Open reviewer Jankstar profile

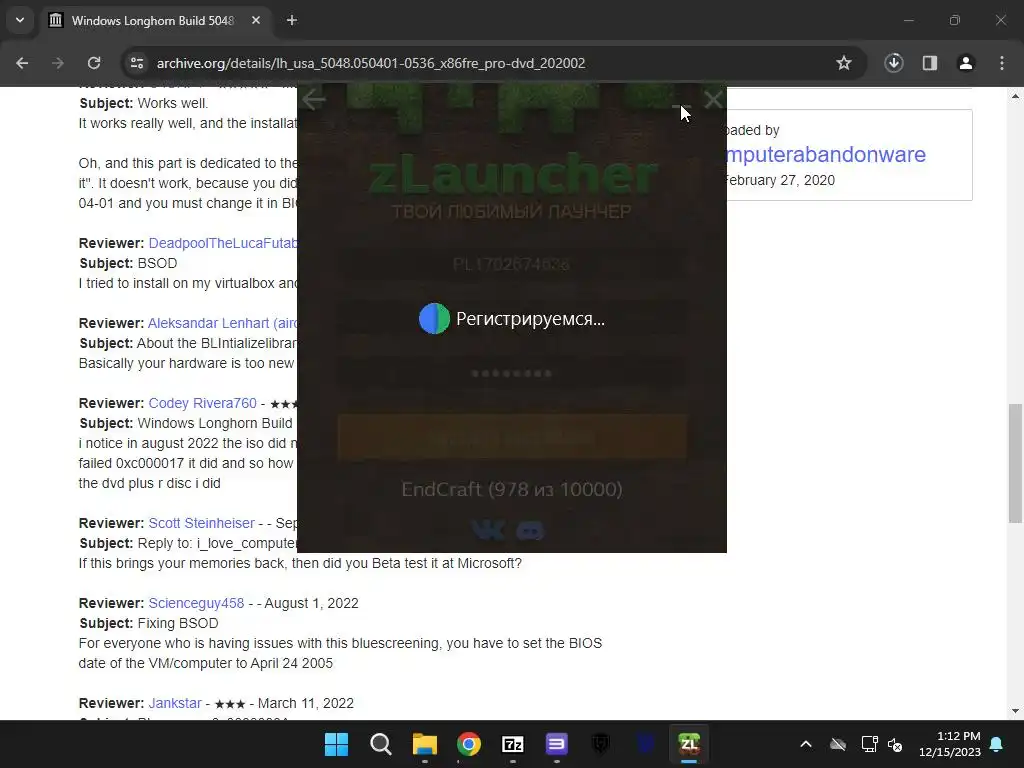point(175,703)
